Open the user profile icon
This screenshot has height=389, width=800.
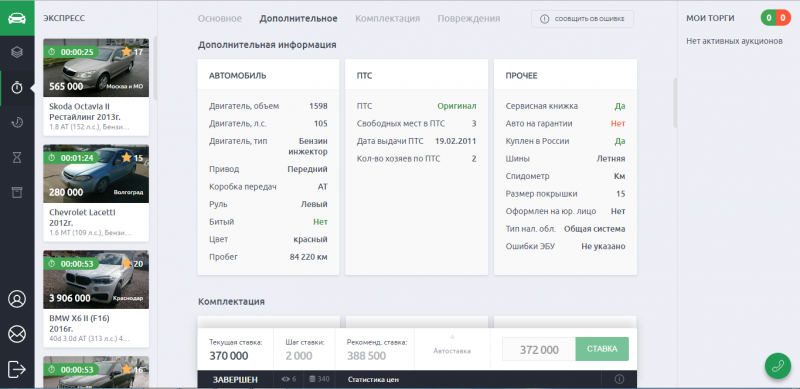coord(17,299)
